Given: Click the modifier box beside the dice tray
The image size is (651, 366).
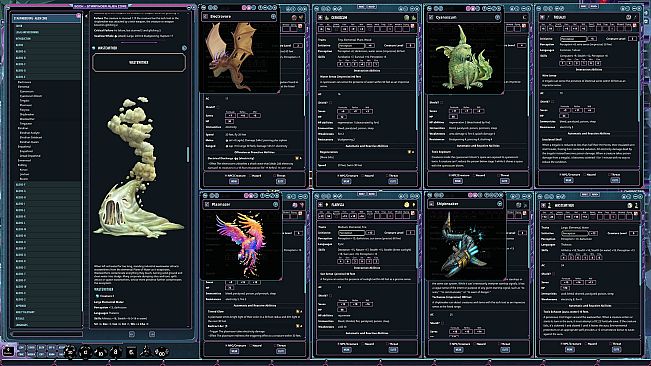Looking at the screenshot, I should click(8, 351).
